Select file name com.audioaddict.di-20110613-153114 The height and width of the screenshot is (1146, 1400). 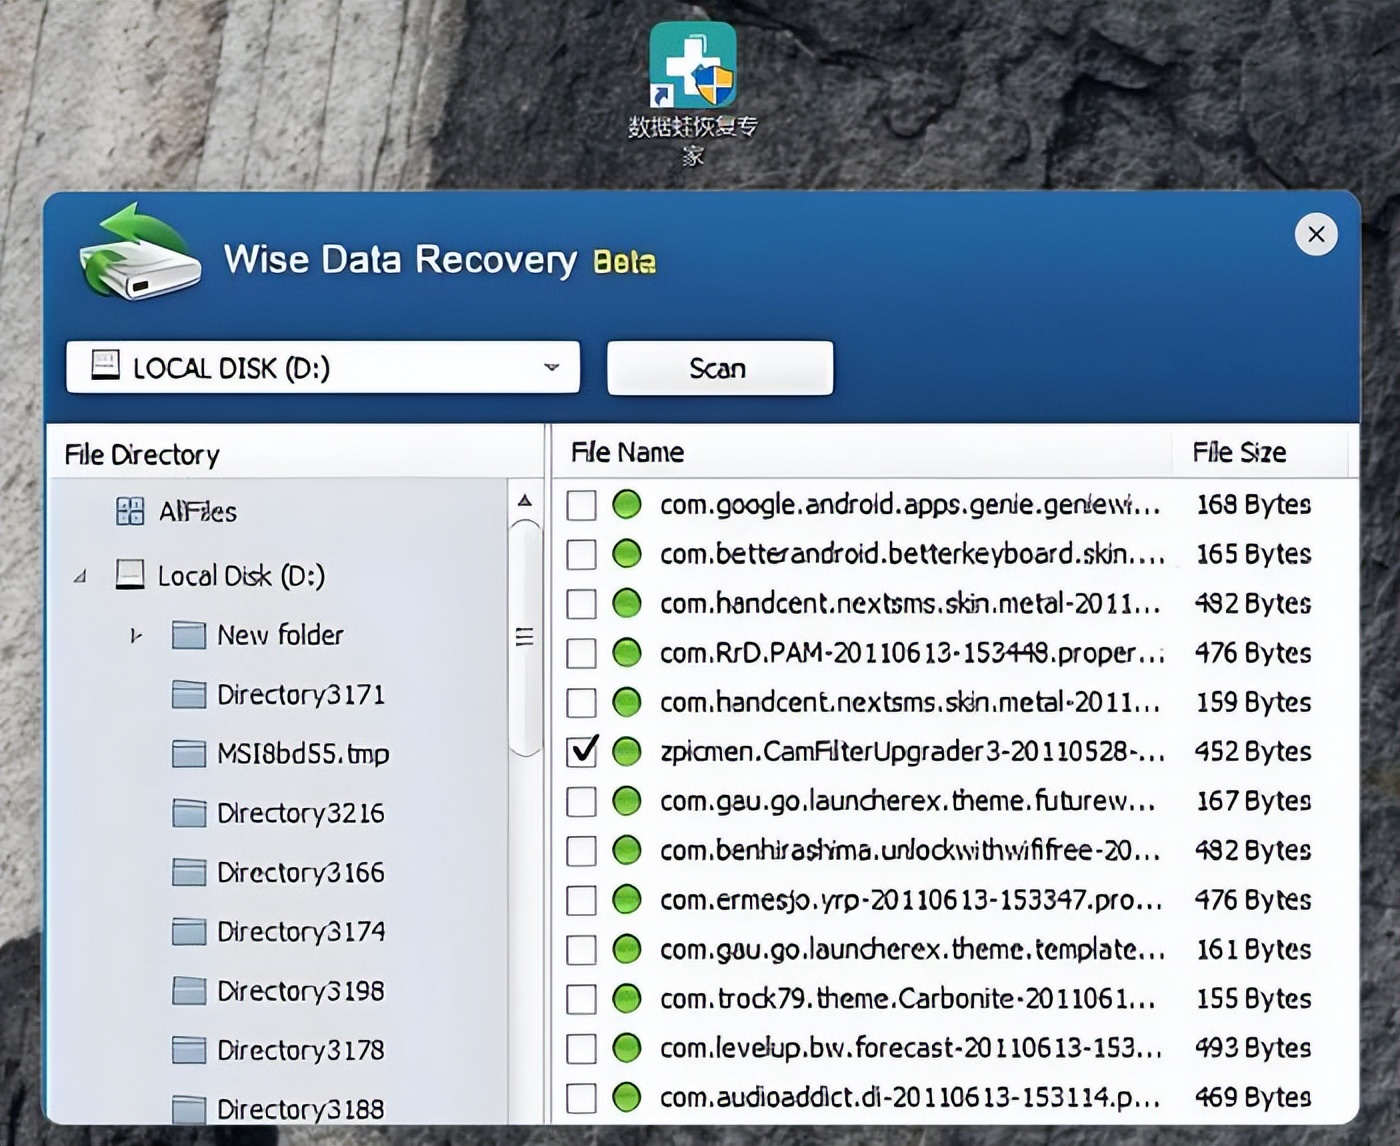tap(911, 1097)
